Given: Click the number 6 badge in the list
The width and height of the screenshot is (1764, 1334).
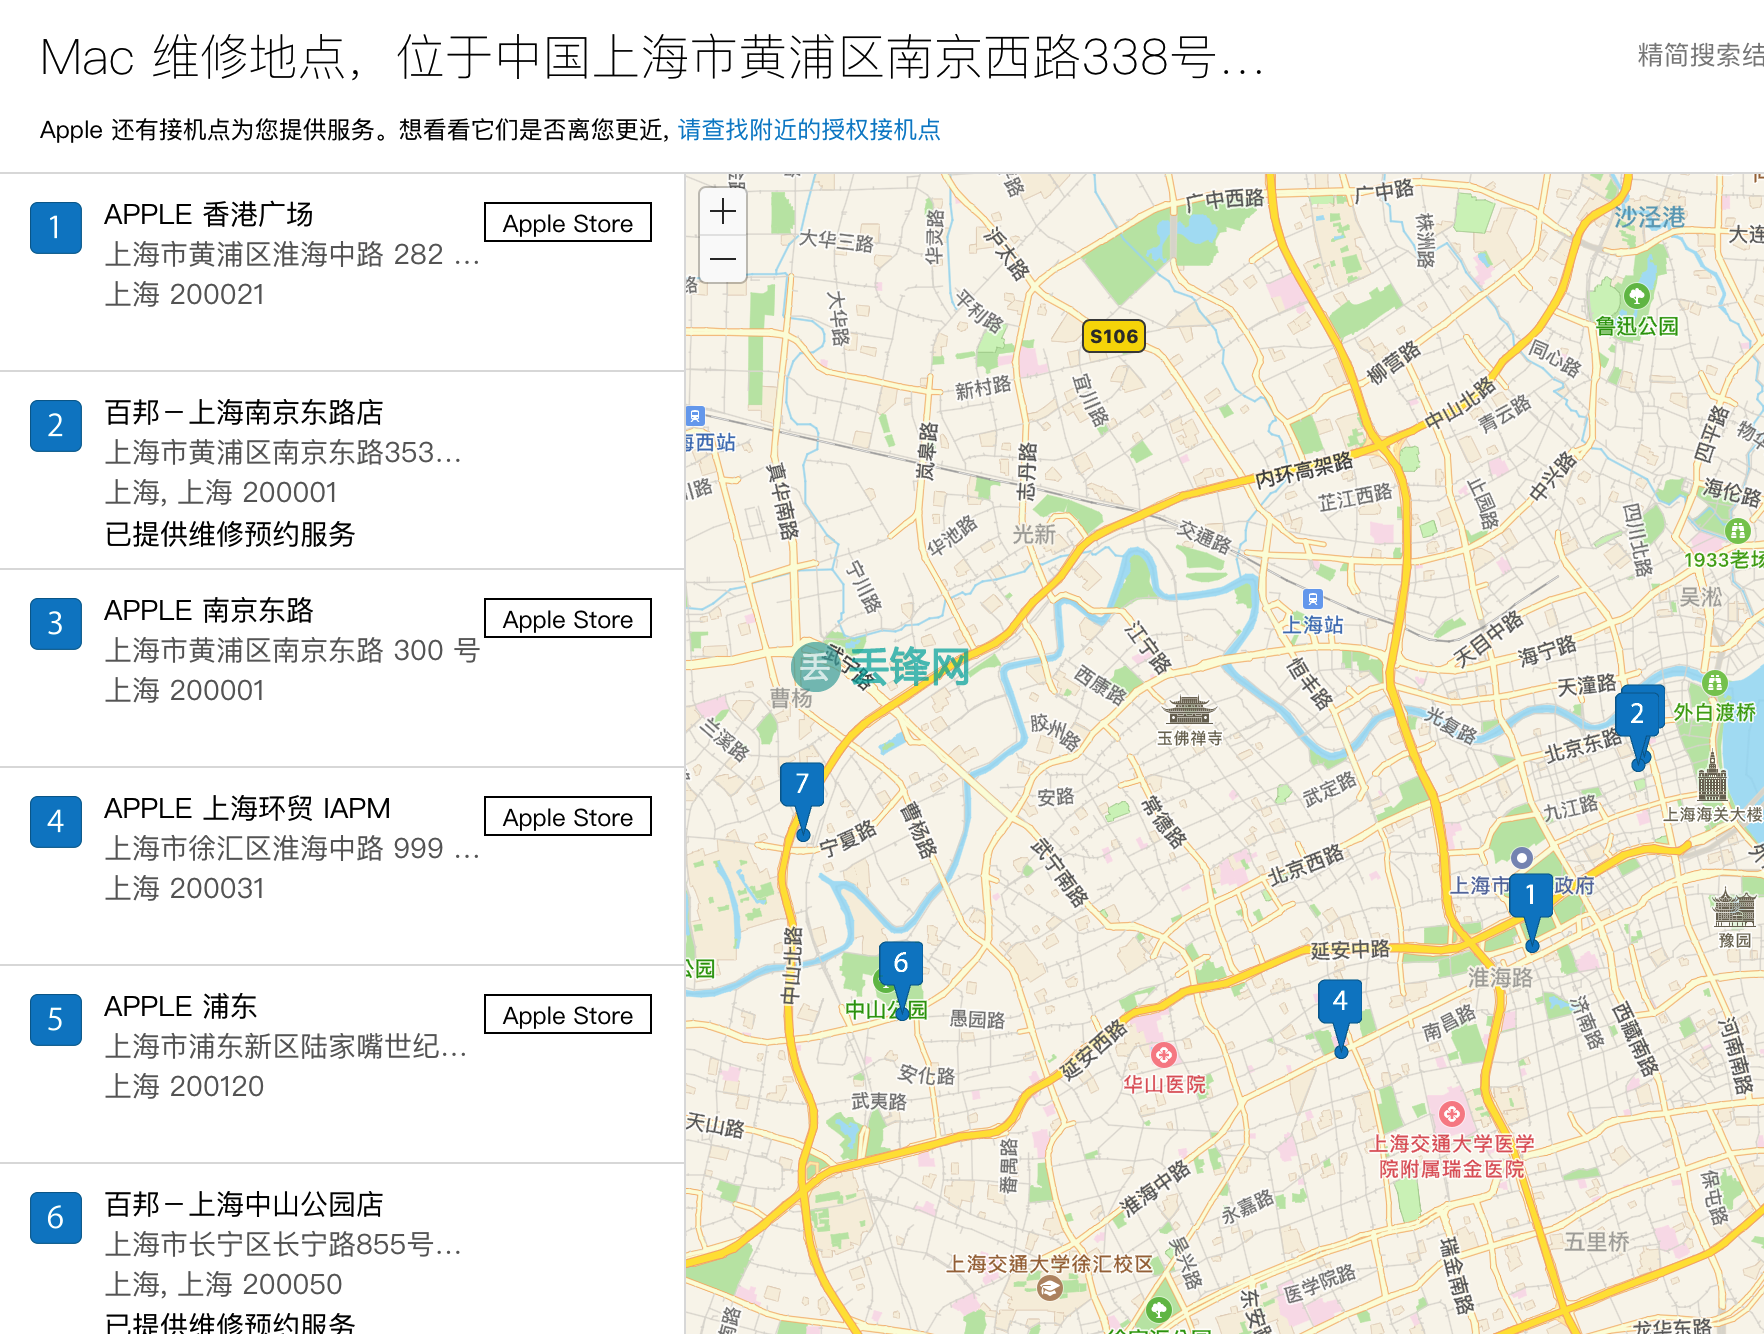Looking at the screenshot, I should (x=56, y=1218).
